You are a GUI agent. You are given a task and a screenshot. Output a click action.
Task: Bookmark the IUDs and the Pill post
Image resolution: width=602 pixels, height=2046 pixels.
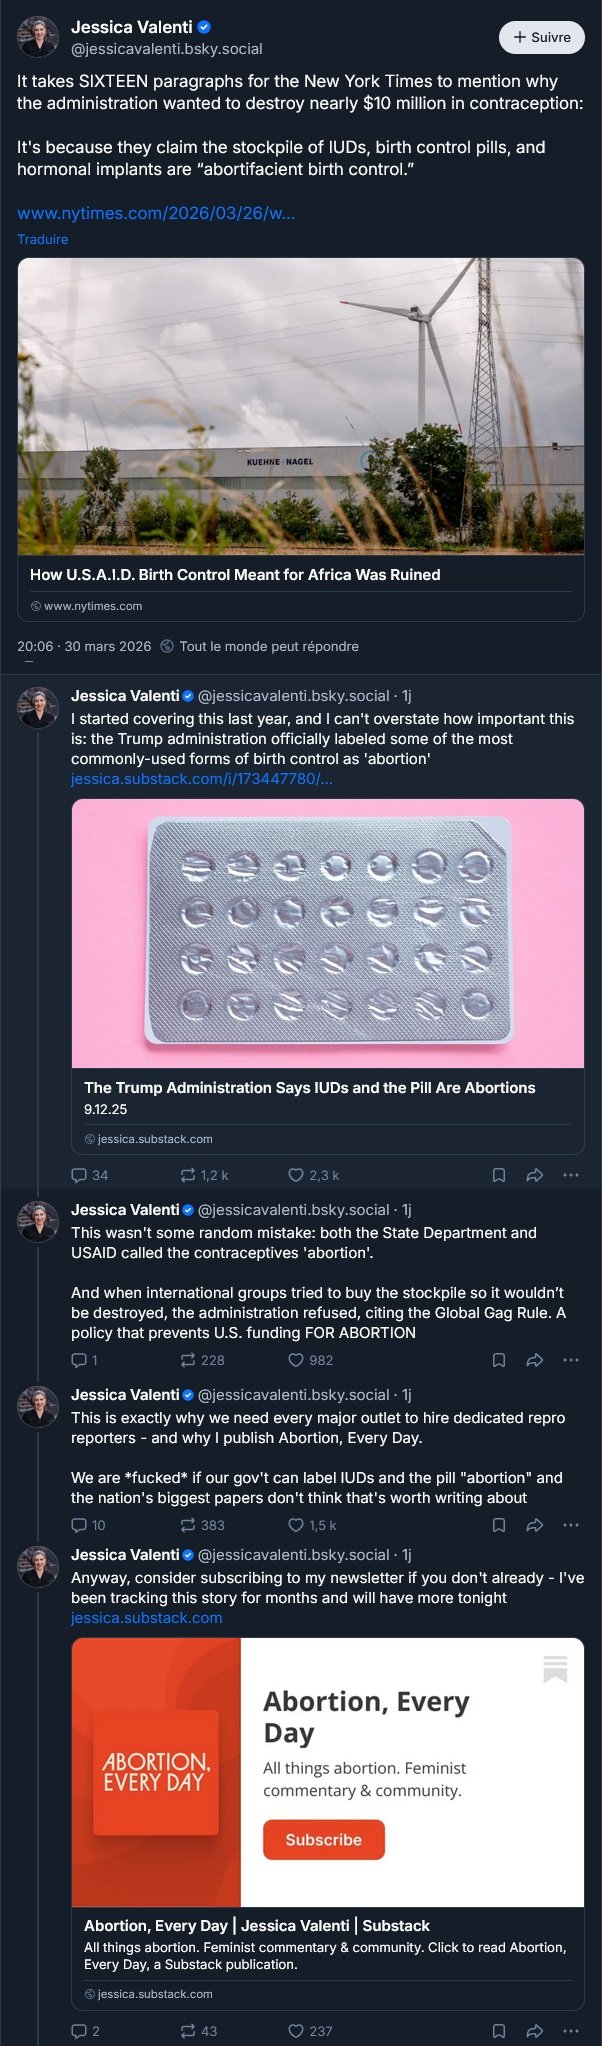click(x=499, y=1175)
